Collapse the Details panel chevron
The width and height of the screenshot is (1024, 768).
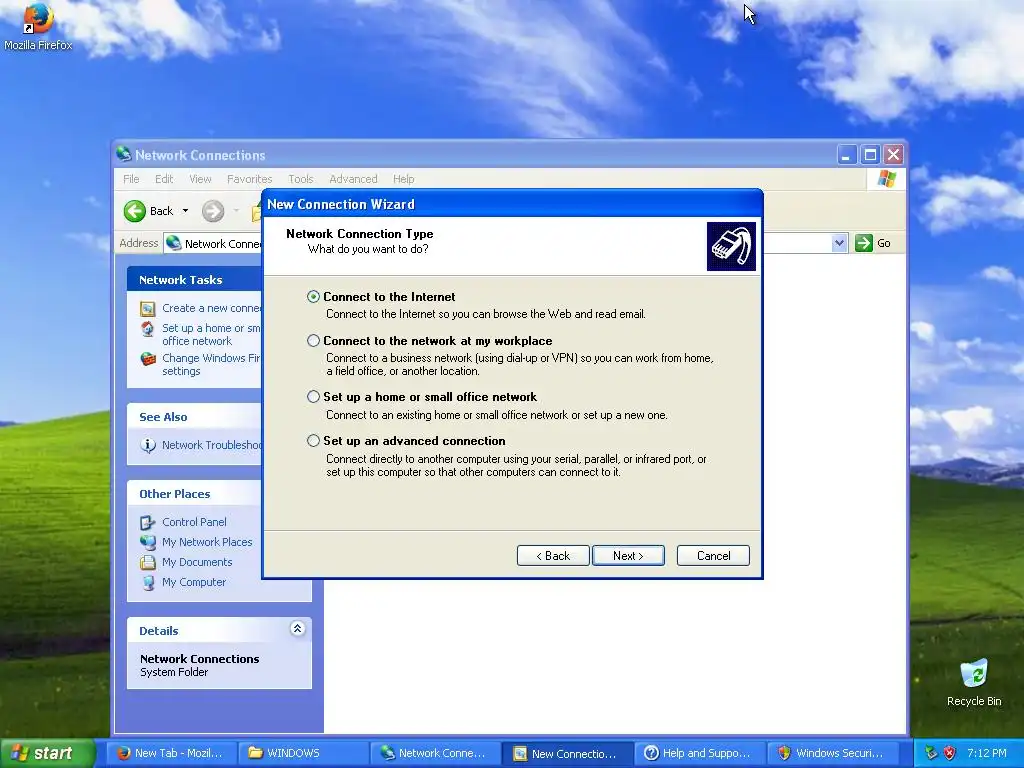click(297, 629)
